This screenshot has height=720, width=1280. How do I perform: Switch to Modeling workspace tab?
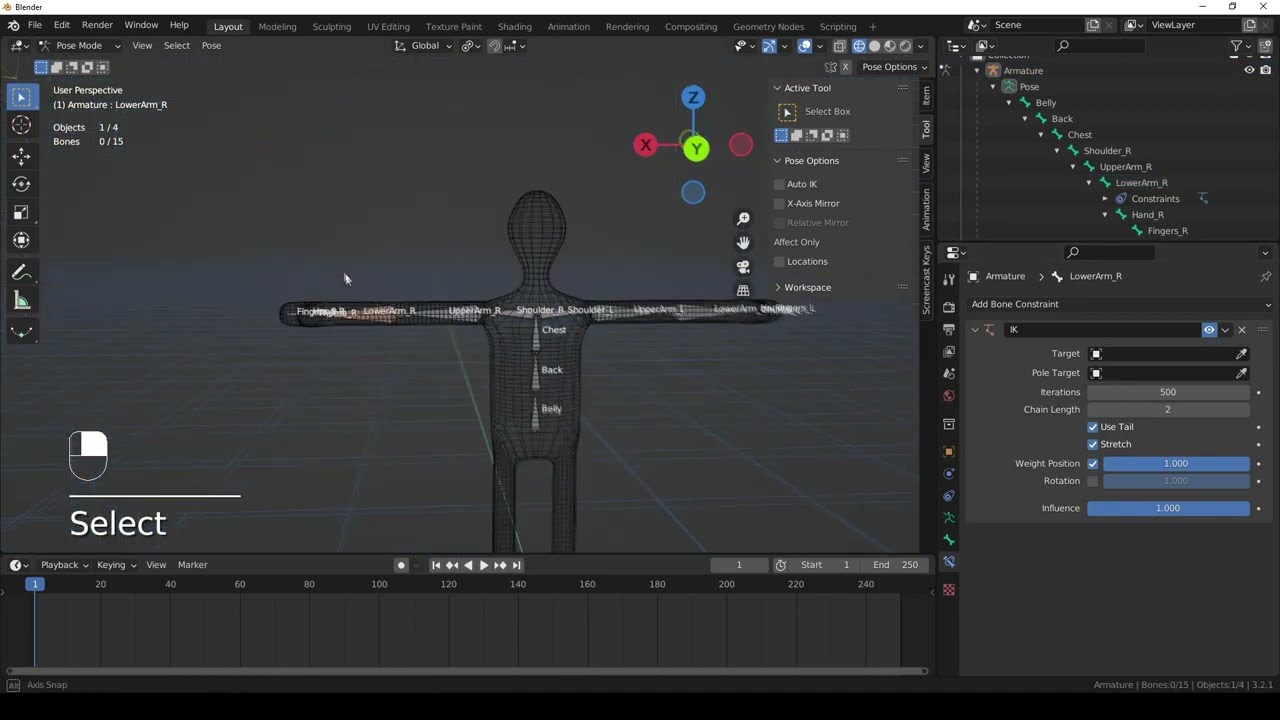(277, 27)
